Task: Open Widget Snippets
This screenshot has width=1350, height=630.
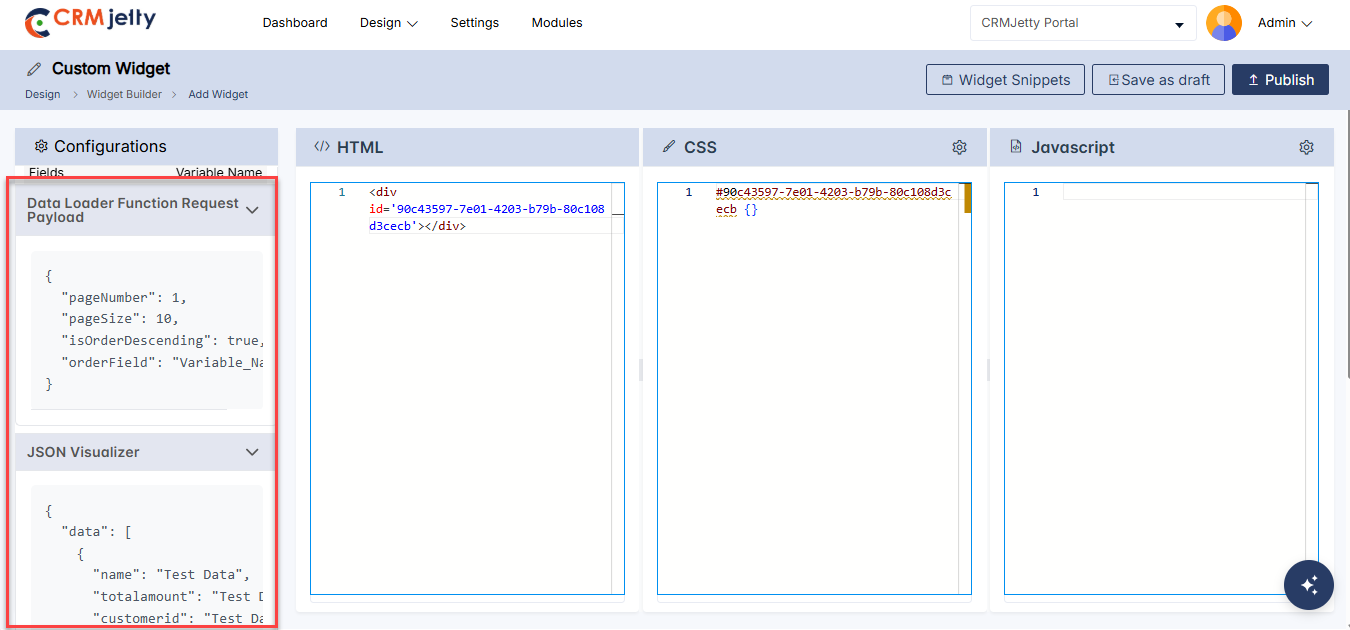Action: (1005, 80)
